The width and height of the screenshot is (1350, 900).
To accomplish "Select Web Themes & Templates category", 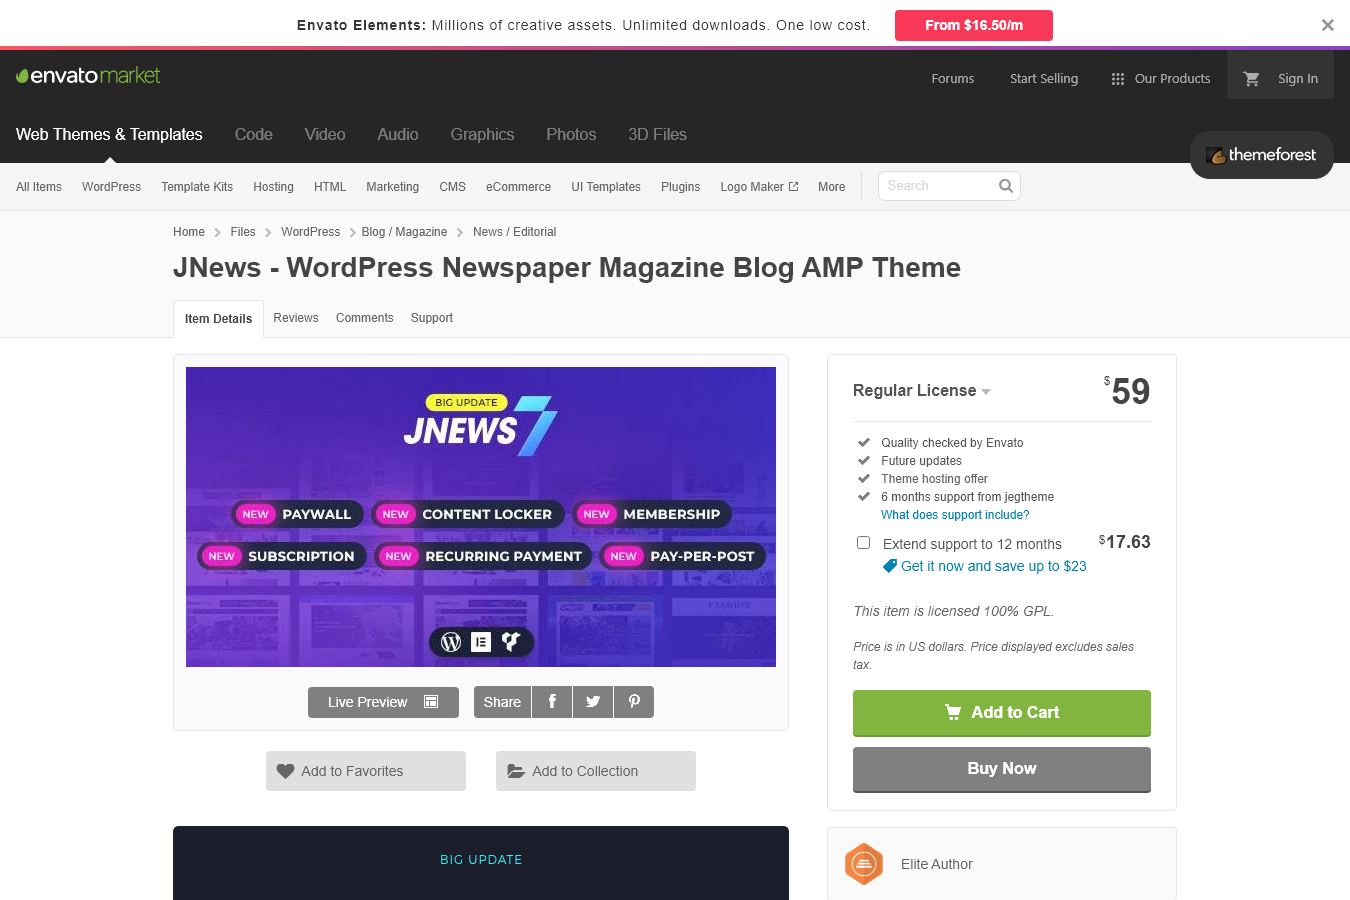I will [109, 134].
